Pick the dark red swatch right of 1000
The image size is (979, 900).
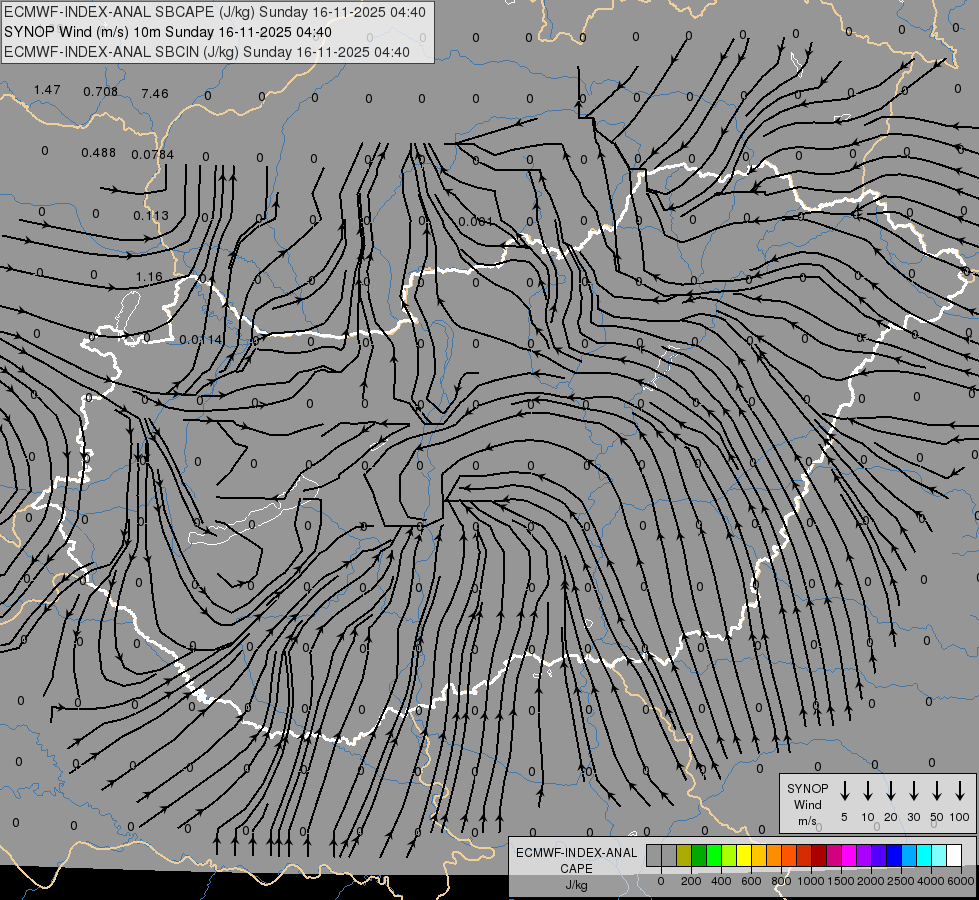coord(819,856)
